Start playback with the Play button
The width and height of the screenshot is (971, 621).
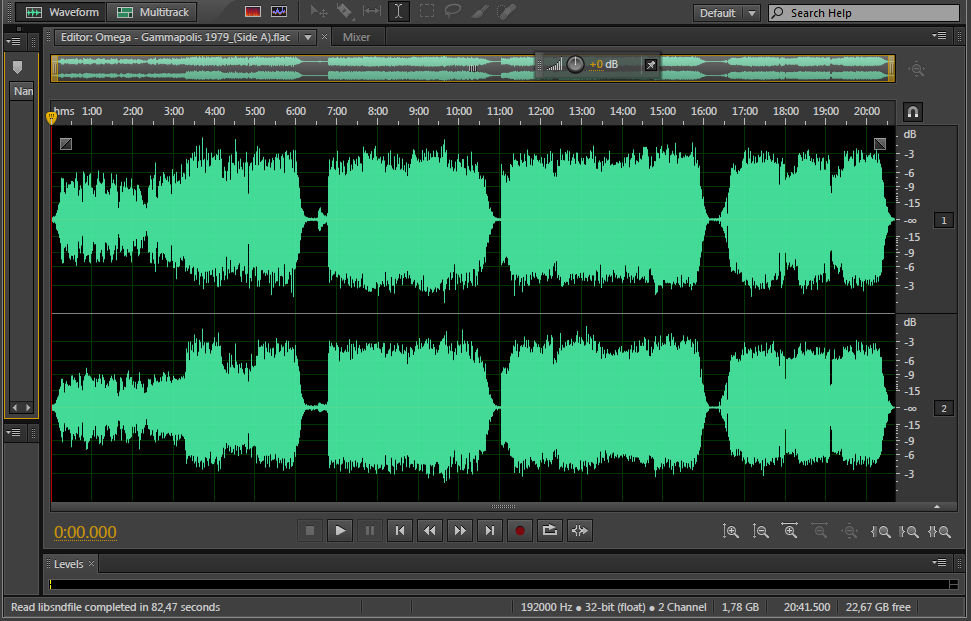[340, 531]
